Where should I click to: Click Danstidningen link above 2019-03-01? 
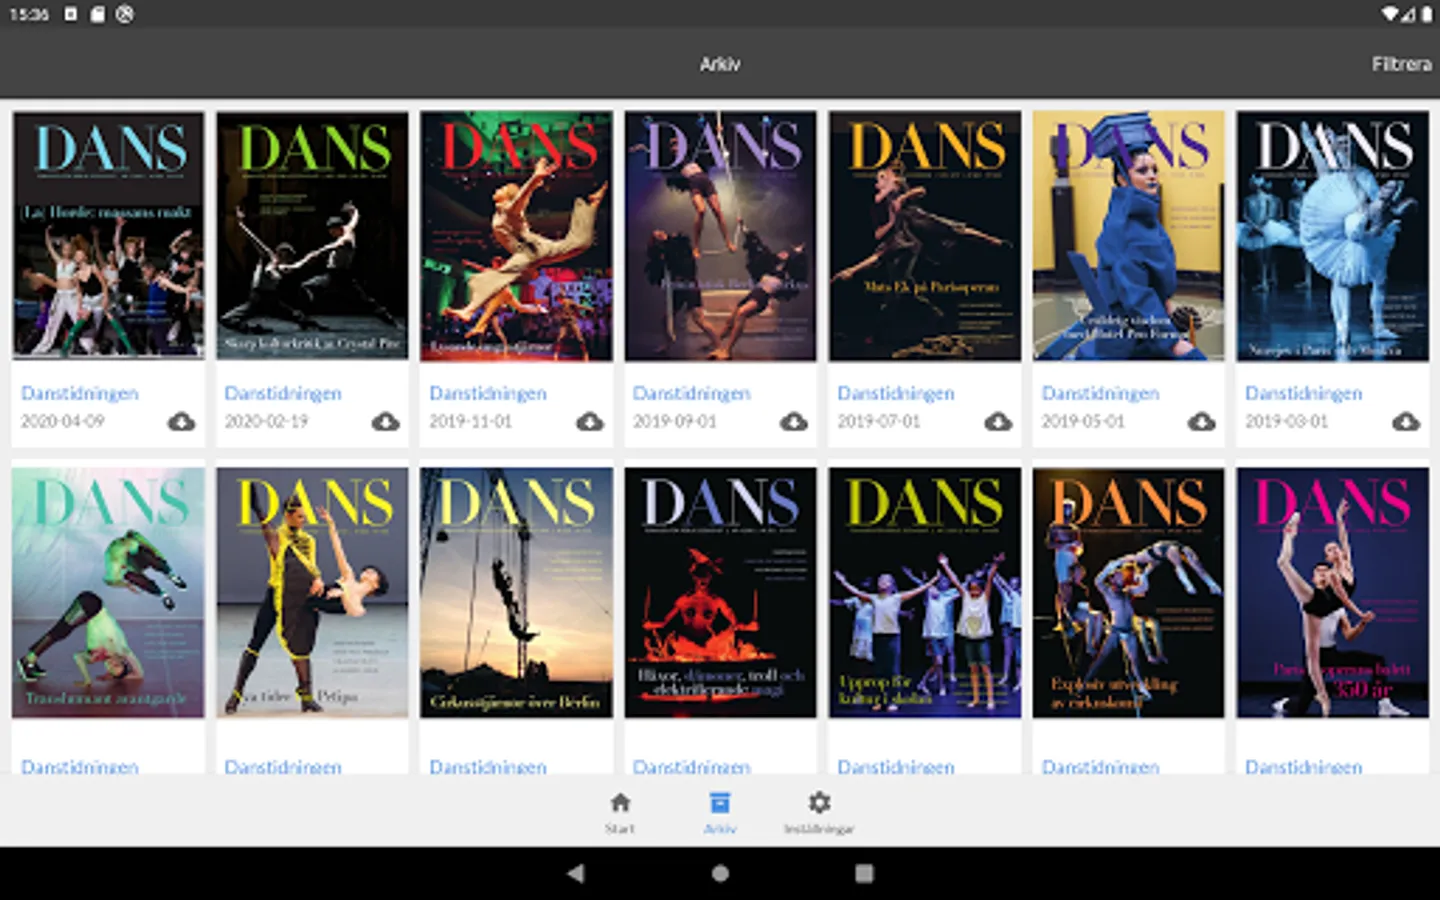(1304, 393)
